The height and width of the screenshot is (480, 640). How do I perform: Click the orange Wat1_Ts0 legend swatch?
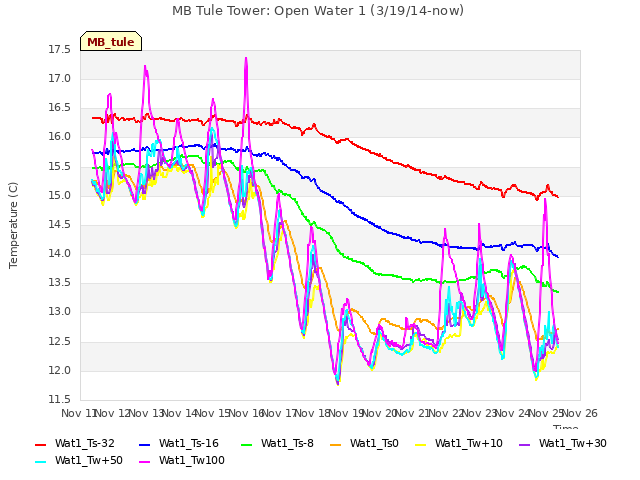click(336, 444)
